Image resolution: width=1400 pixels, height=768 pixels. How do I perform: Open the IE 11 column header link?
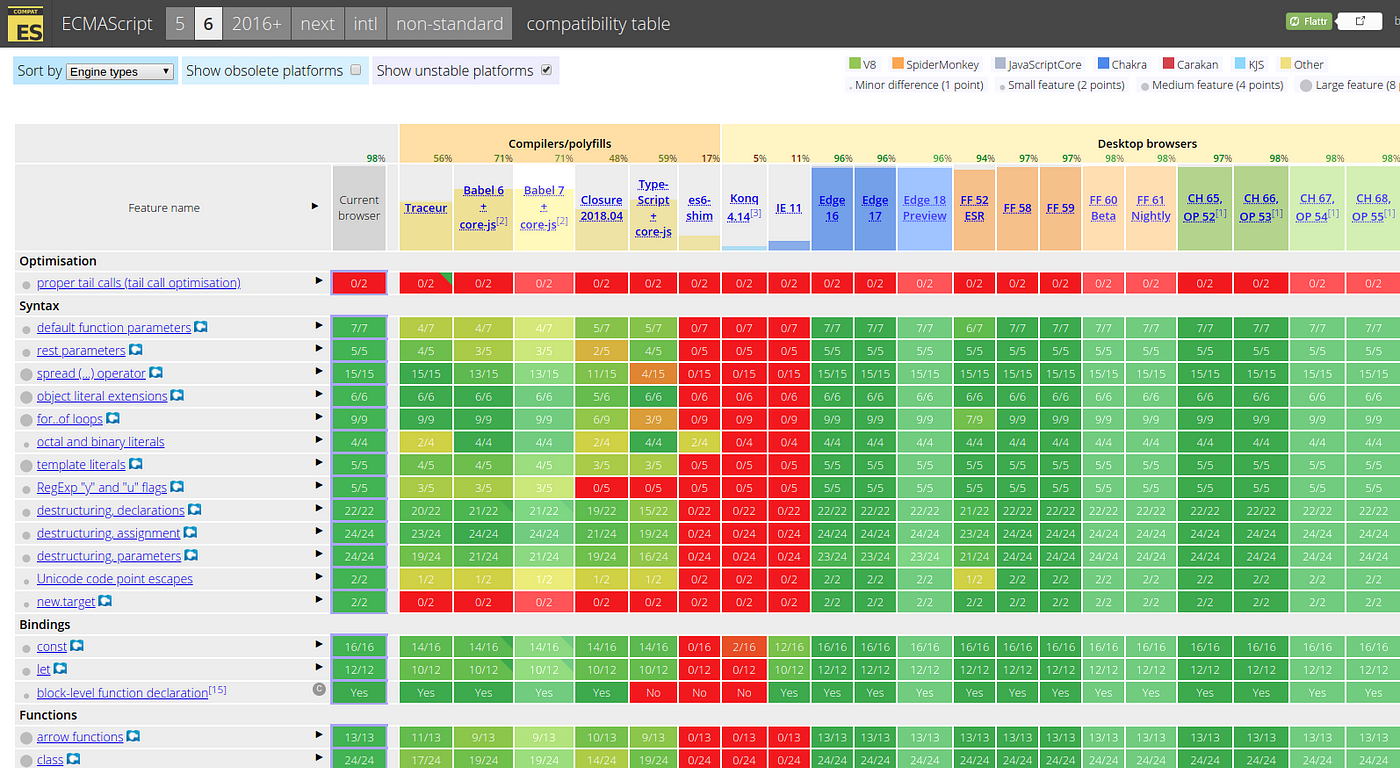(x=789, y=208)
